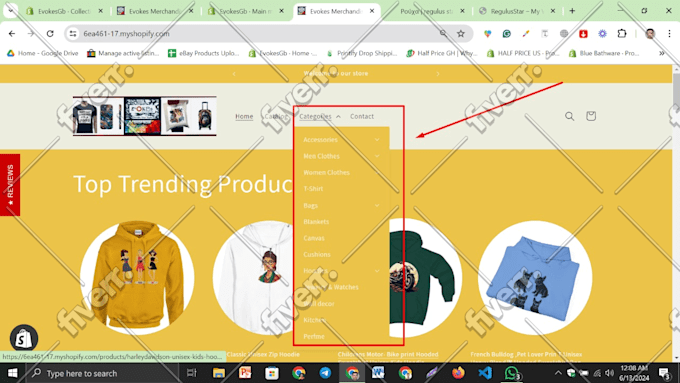
Task: Click the Grammarly extension icon
Action: tap(507, 33)
